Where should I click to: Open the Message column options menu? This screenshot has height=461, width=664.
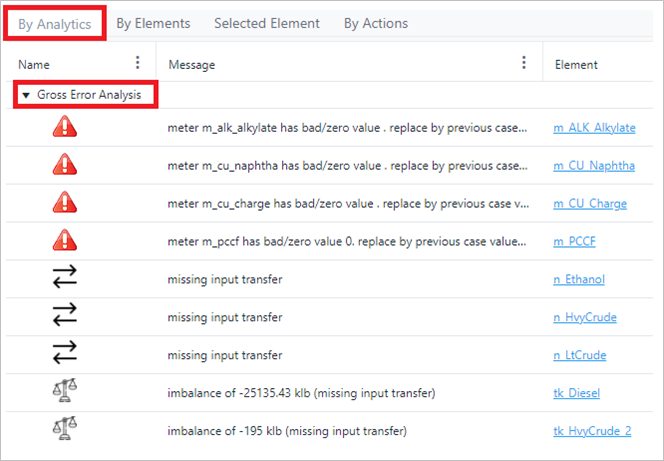524,64
